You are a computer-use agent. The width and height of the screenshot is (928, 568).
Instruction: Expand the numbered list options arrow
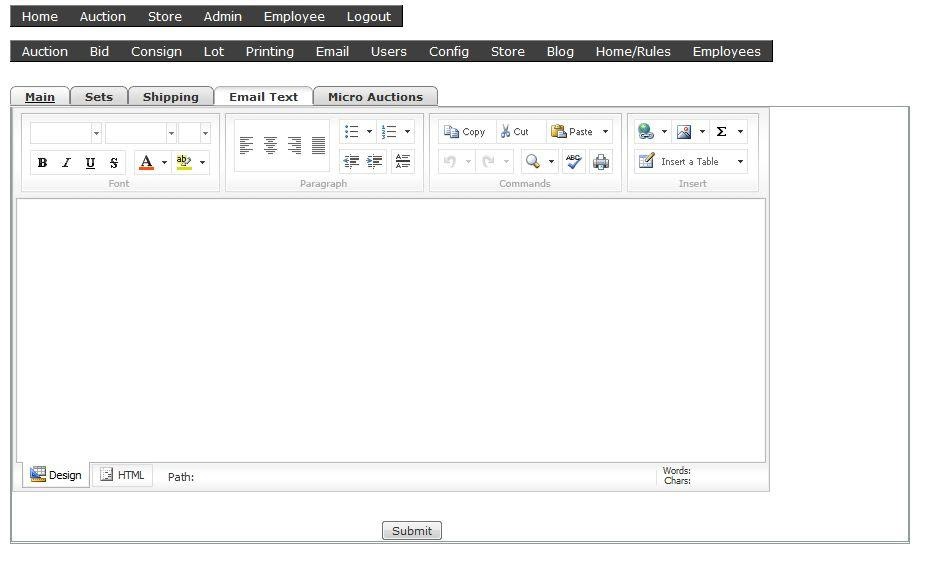[x=407, y=131]
